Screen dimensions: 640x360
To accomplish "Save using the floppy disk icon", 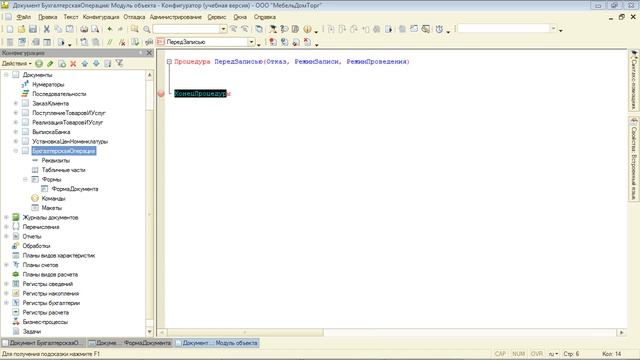I will (33, 29).
